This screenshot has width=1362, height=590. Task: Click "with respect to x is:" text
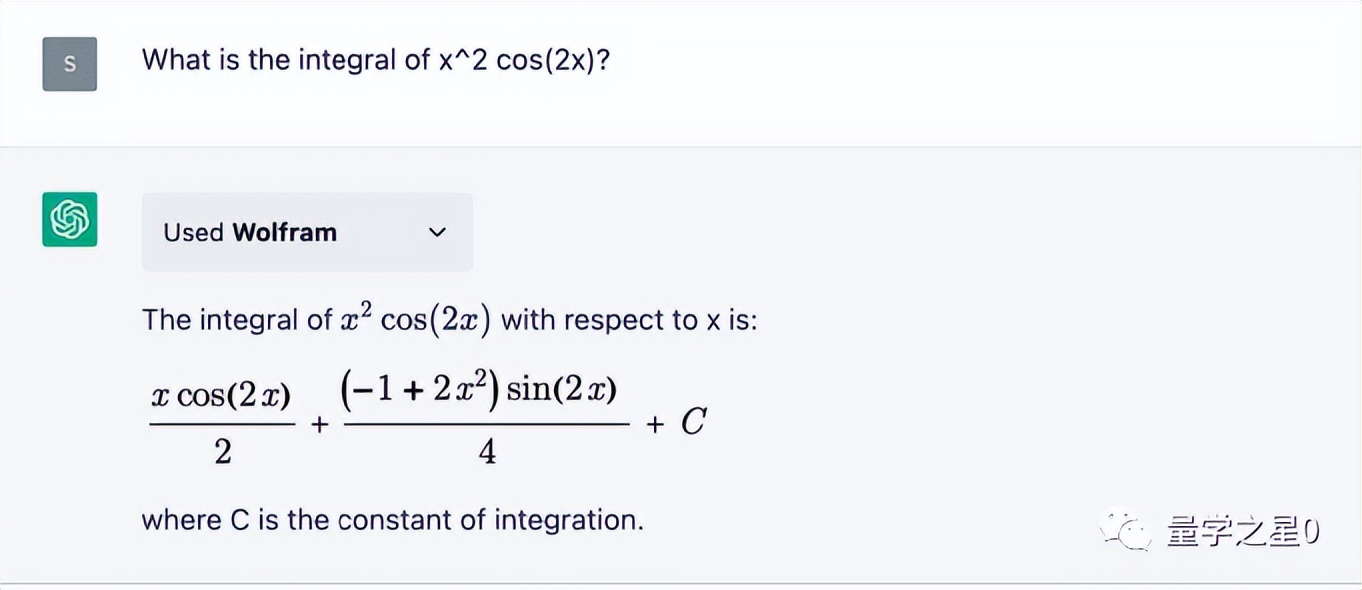tap(629, 320)
